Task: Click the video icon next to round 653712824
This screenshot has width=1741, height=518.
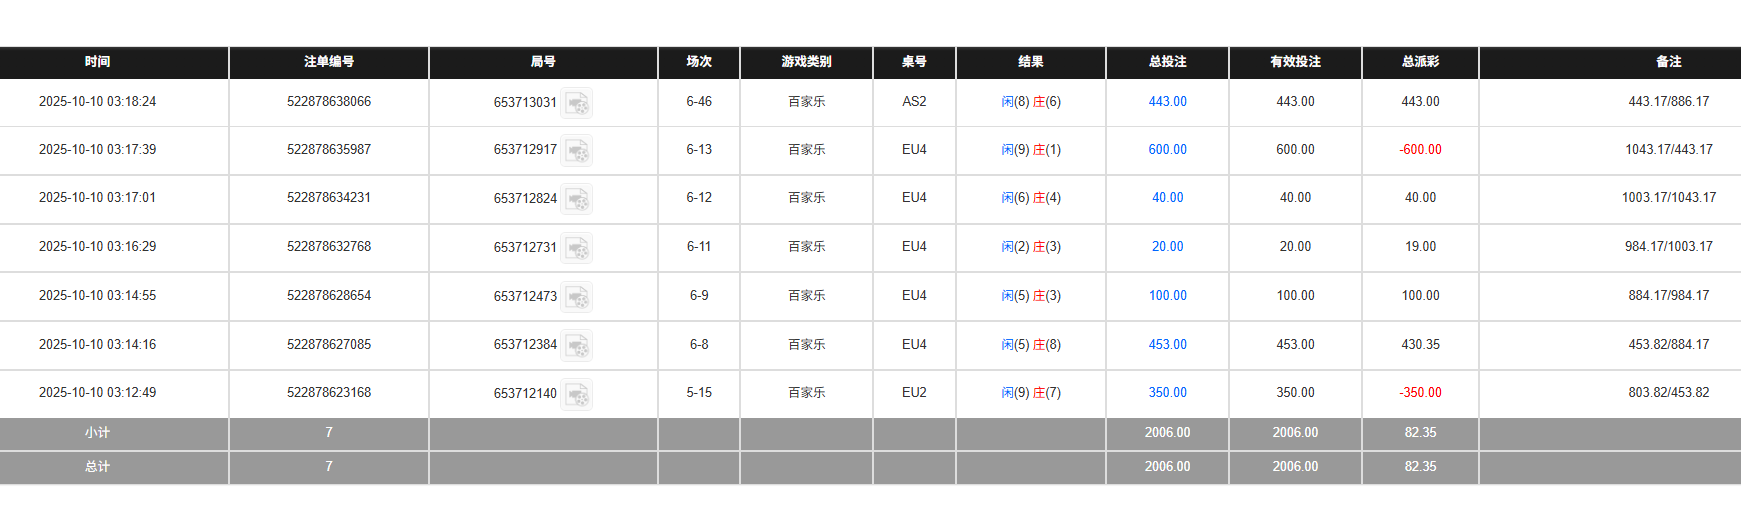Action: 577,200
